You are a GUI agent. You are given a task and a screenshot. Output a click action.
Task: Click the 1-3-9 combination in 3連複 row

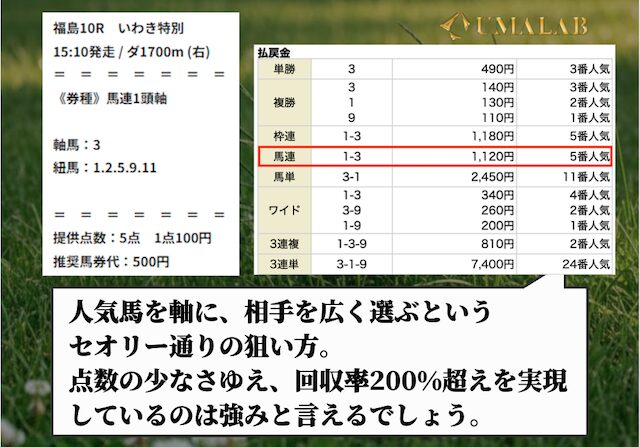[x=351, y=244]
